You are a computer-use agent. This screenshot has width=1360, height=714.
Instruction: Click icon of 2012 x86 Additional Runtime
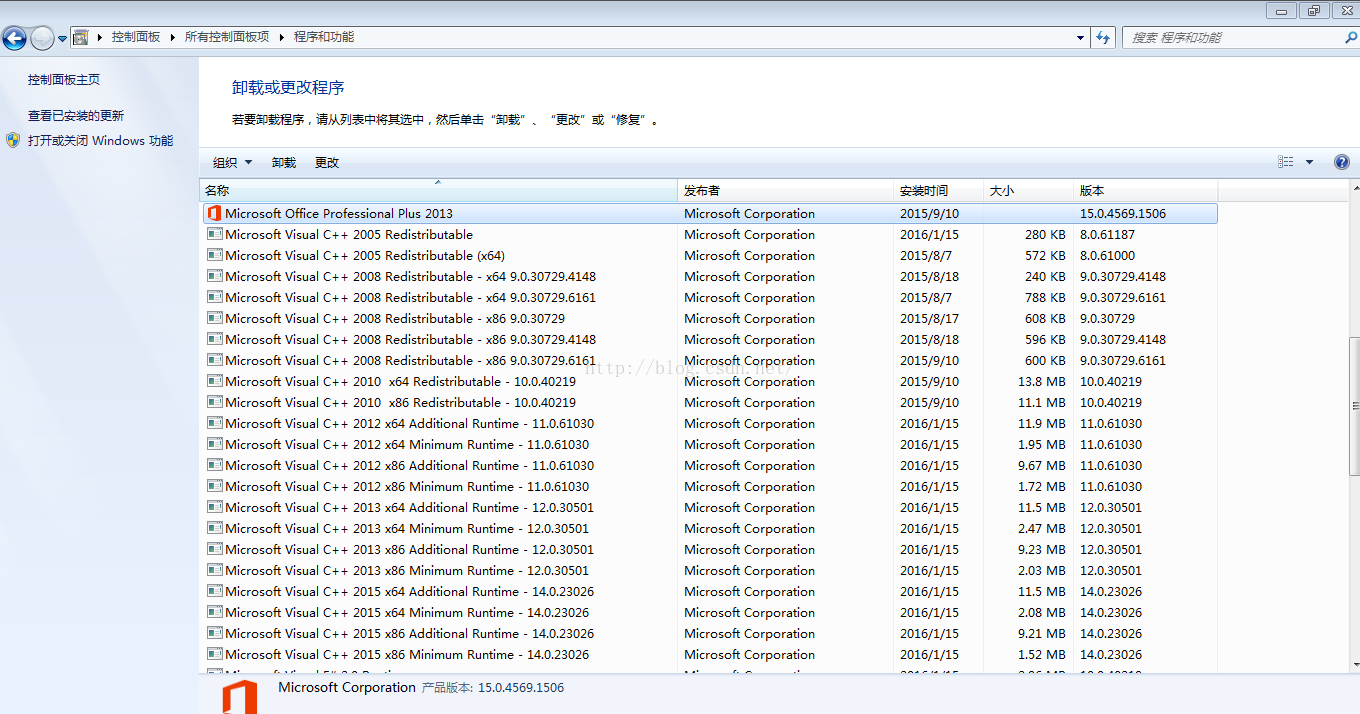[x=214, y=465]
